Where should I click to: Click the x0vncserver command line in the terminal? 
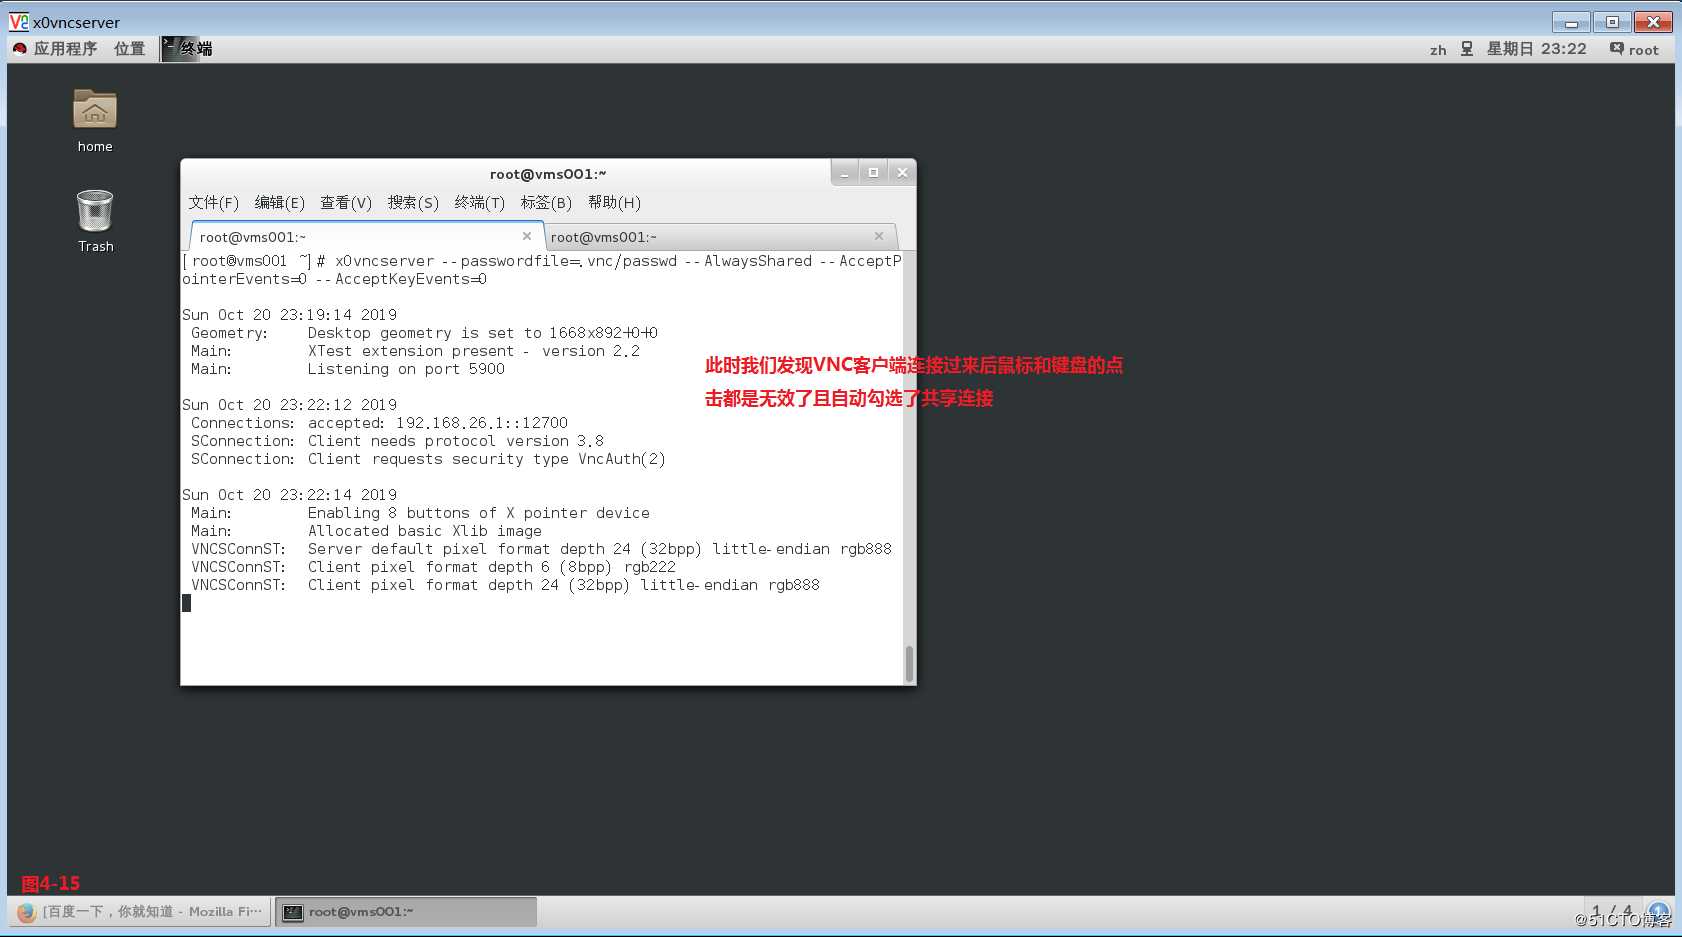pyautogui.click(x=542, y=270)
